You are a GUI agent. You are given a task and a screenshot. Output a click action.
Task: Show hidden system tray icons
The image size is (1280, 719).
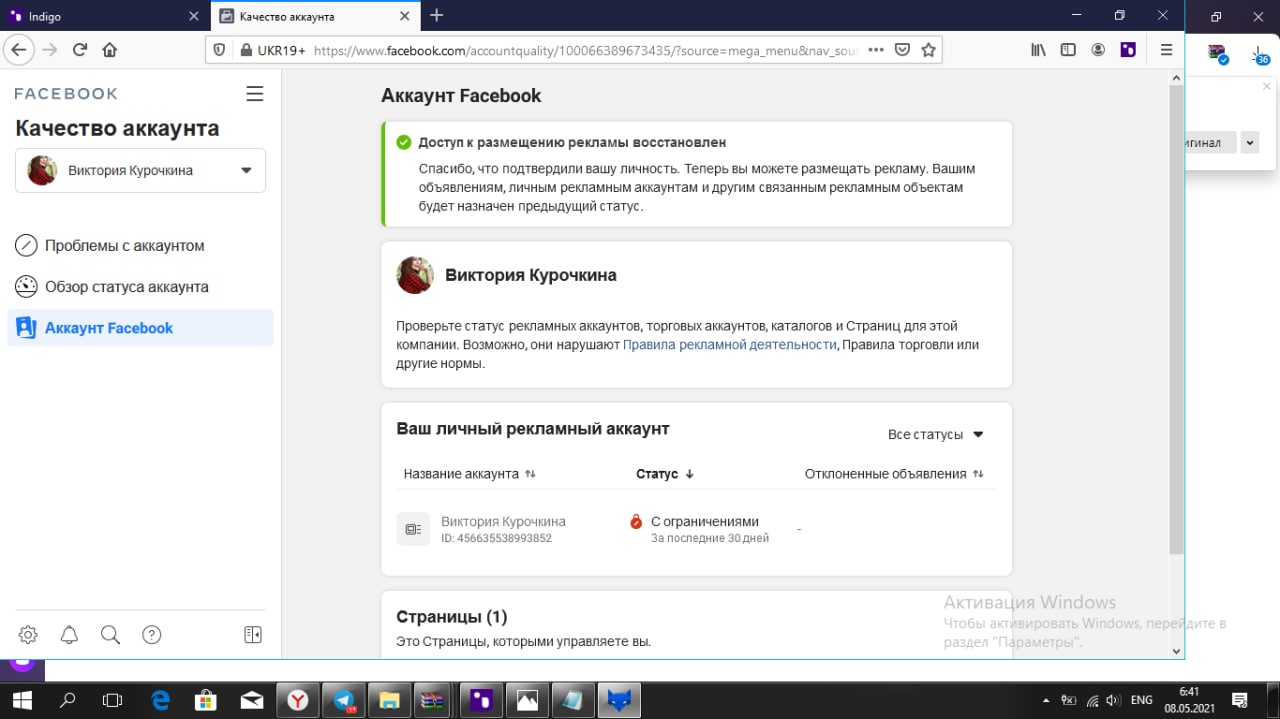pyautogui.click(x=1046, y=700)
